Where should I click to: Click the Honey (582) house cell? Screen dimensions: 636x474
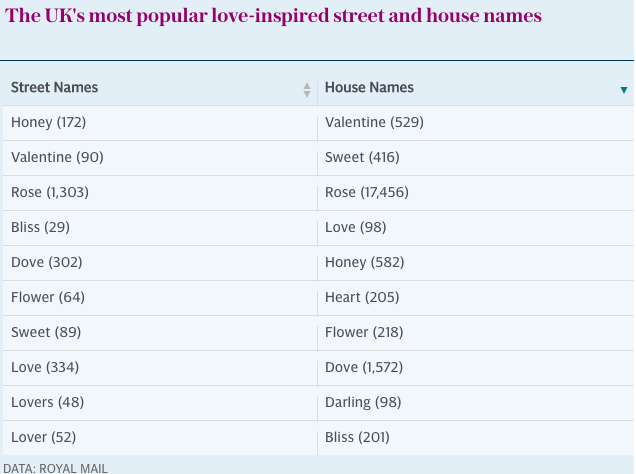[475, 263]
